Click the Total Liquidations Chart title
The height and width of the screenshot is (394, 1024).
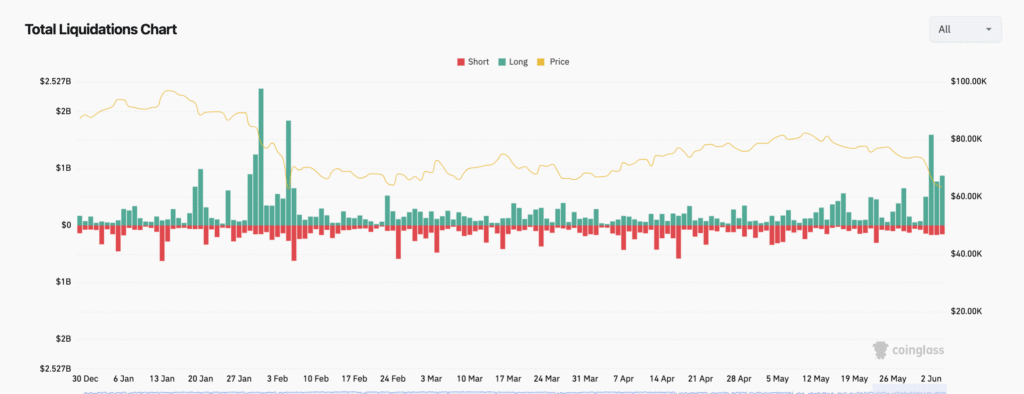point(101,29)
